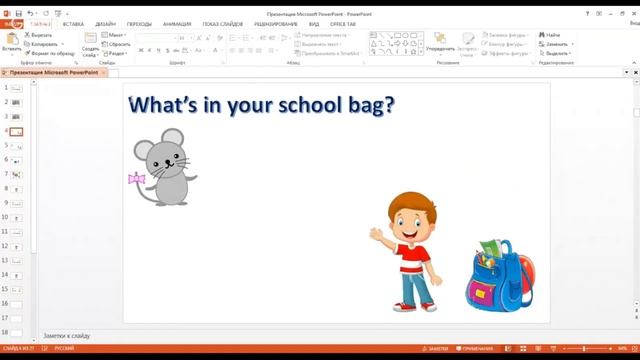Click Copy (Копировать) command

pyautogui.click(x=41, y=44)
